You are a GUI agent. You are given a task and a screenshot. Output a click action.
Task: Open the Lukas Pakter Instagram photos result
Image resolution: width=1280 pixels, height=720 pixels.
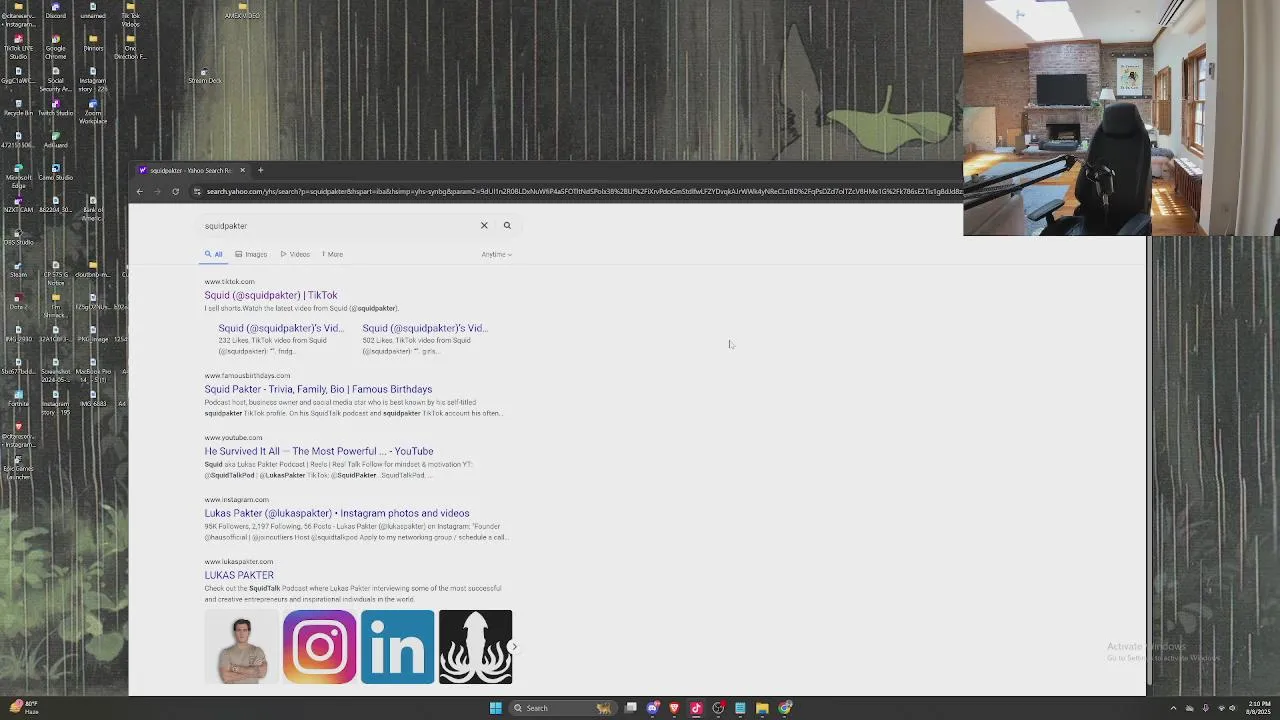pyautogui.click(x=337, y=513)
